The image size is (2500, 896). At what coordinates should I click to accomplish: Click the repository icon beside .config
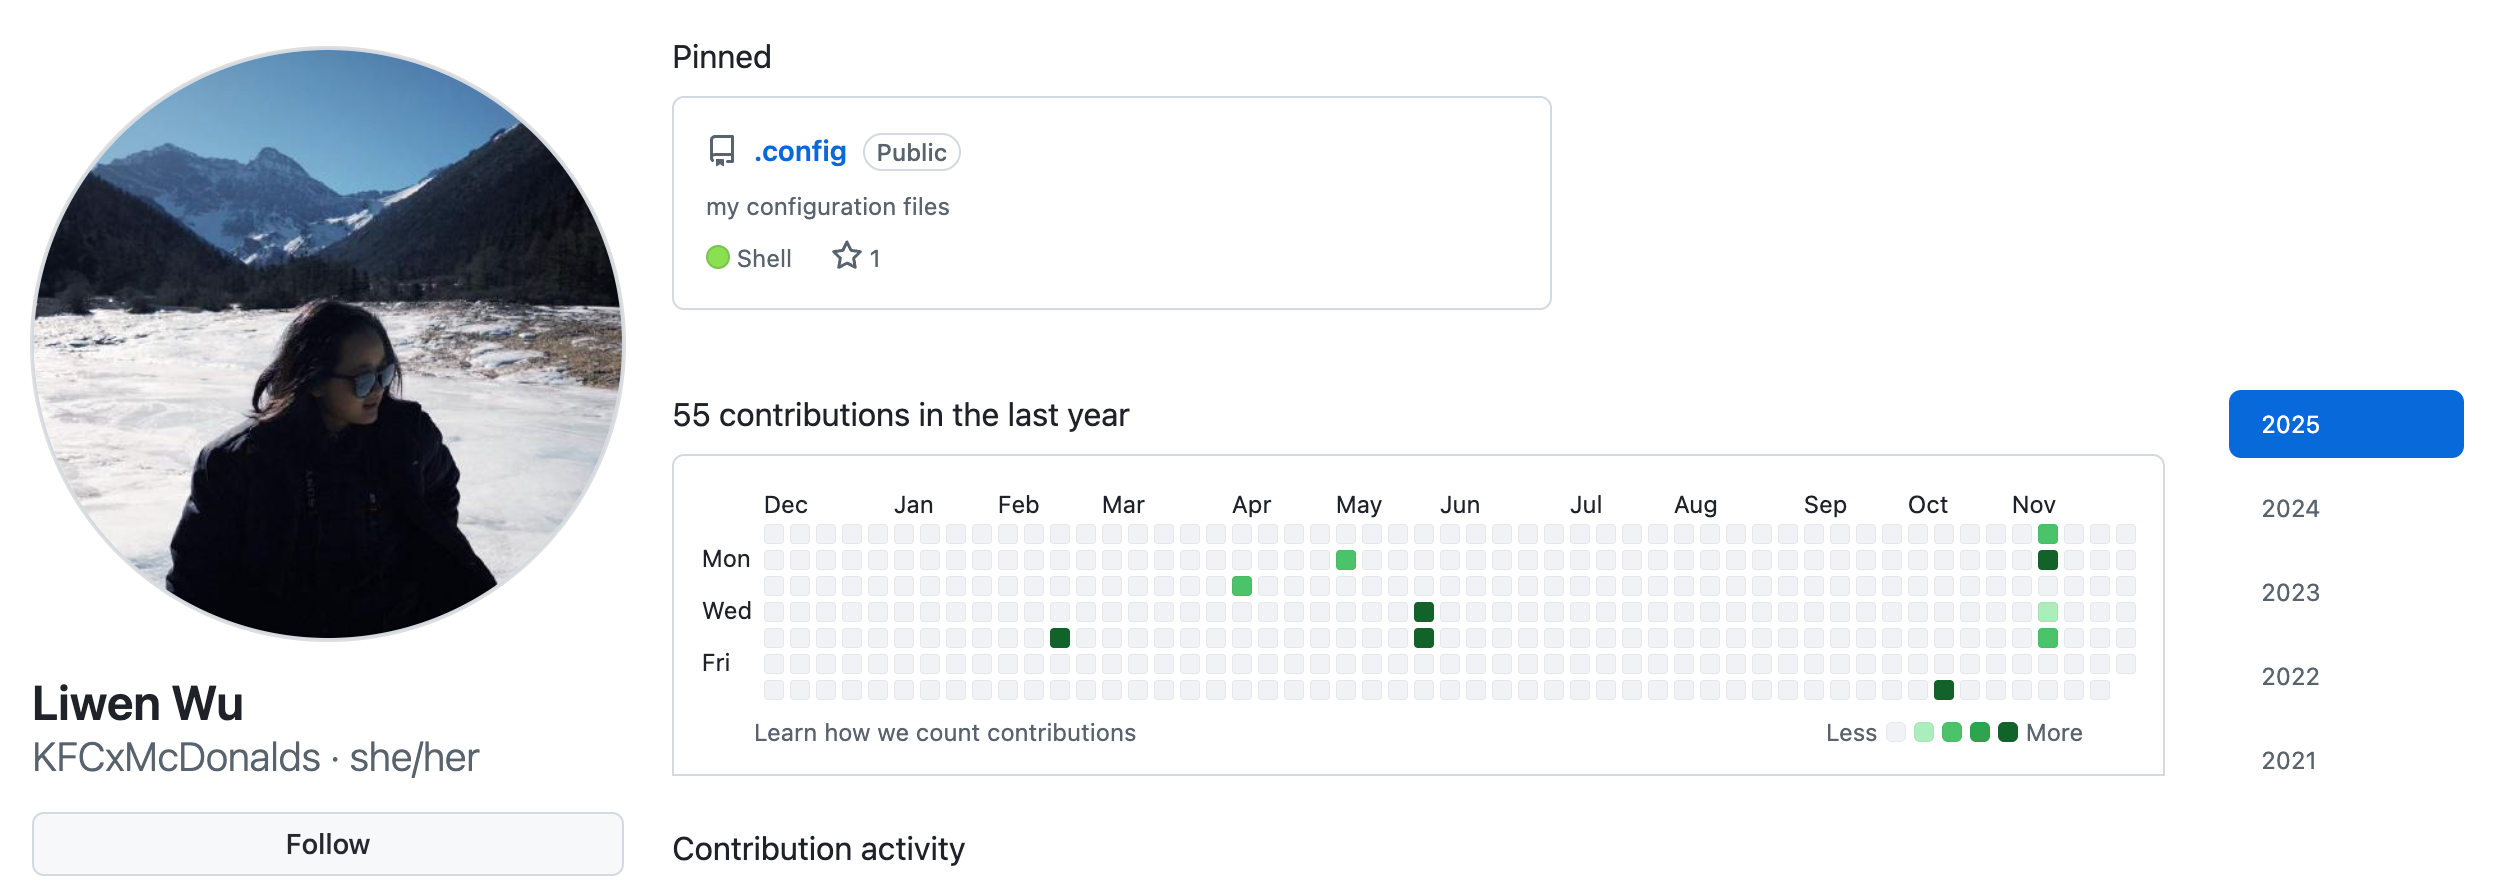[721, 151]
